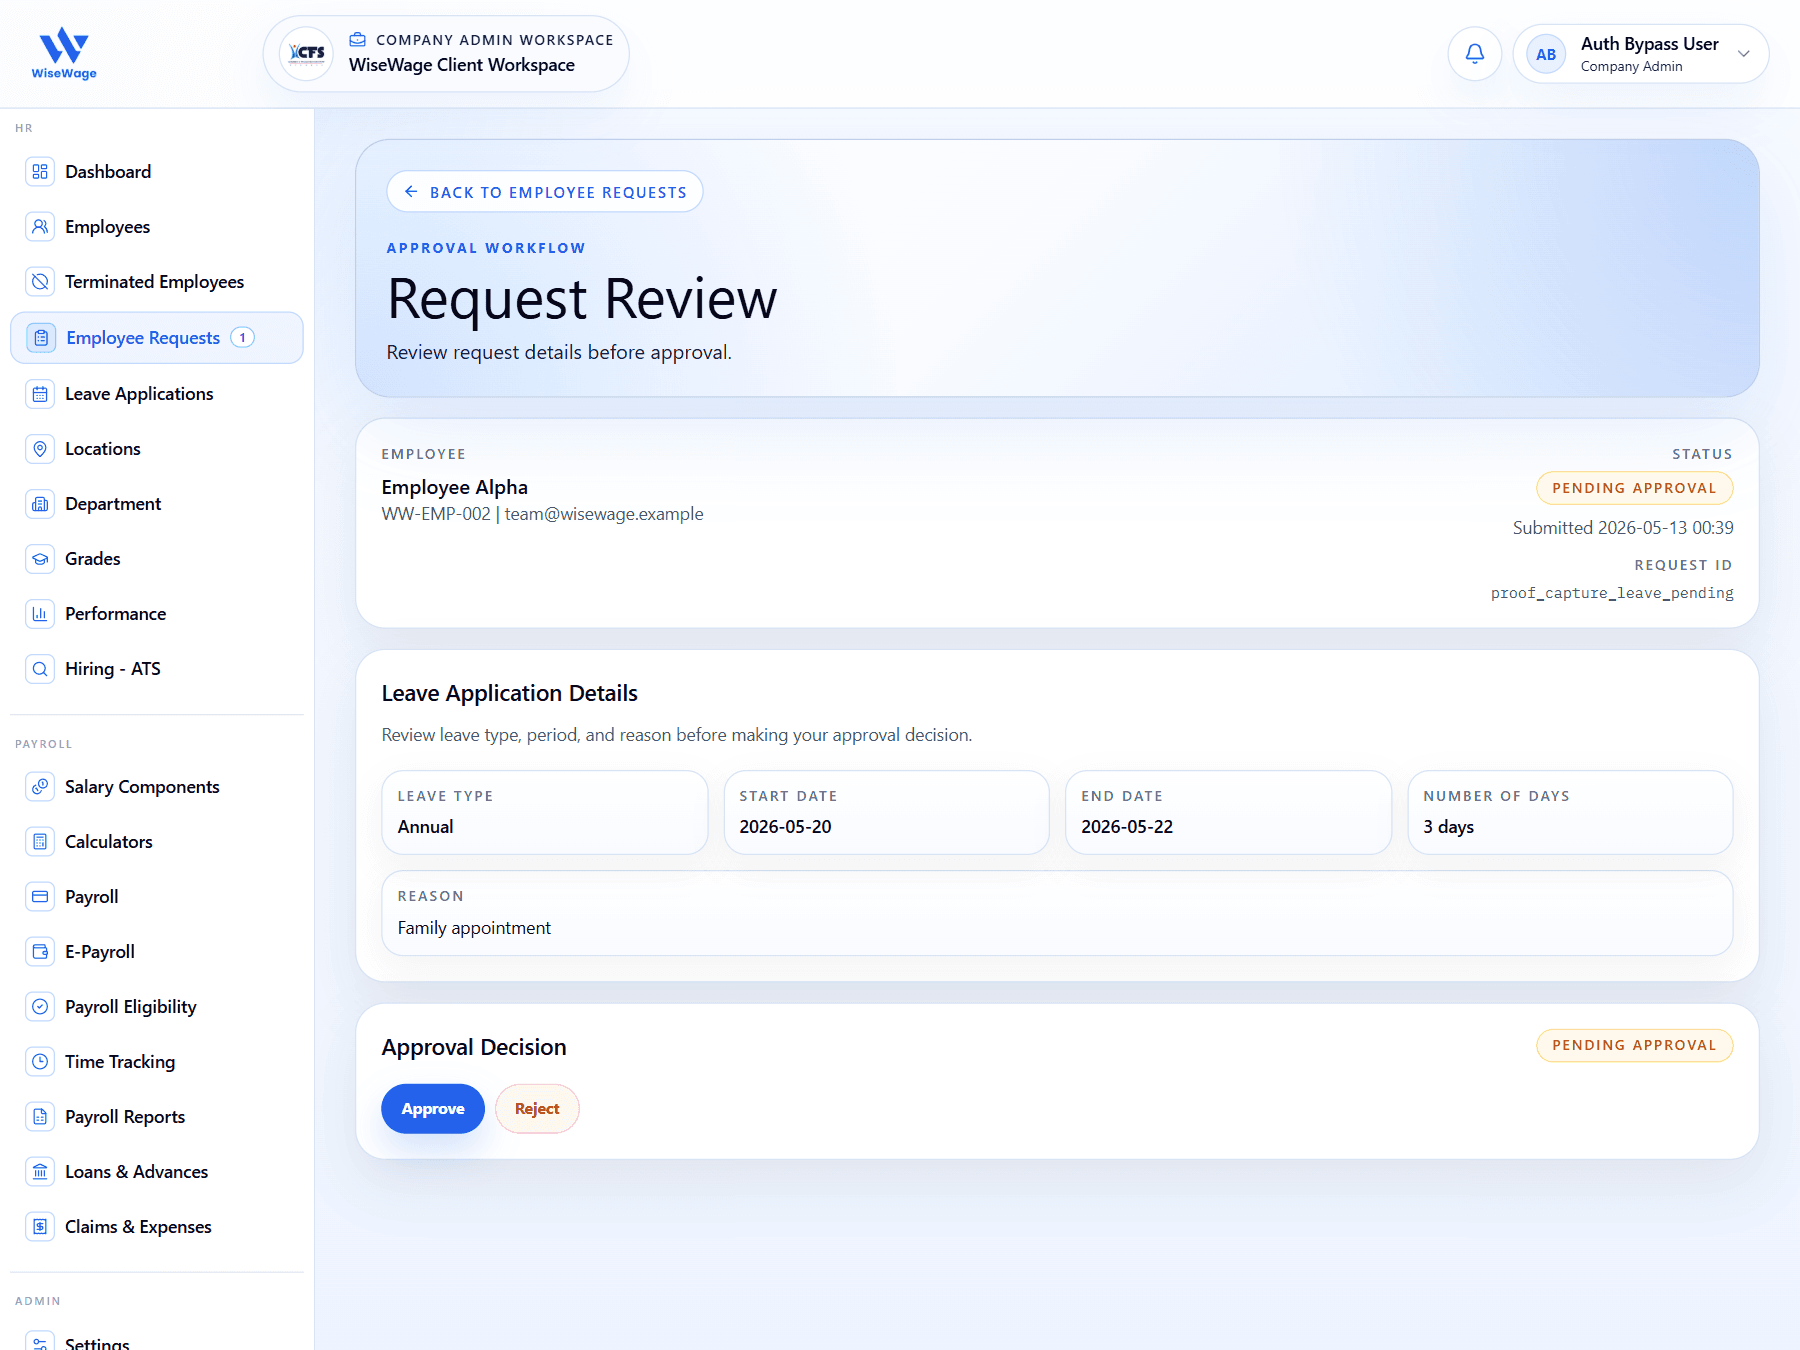Viewport: 1800px width, 1350px height.
Task: Click the Locations pin icon
Action: tap(40, 449)
